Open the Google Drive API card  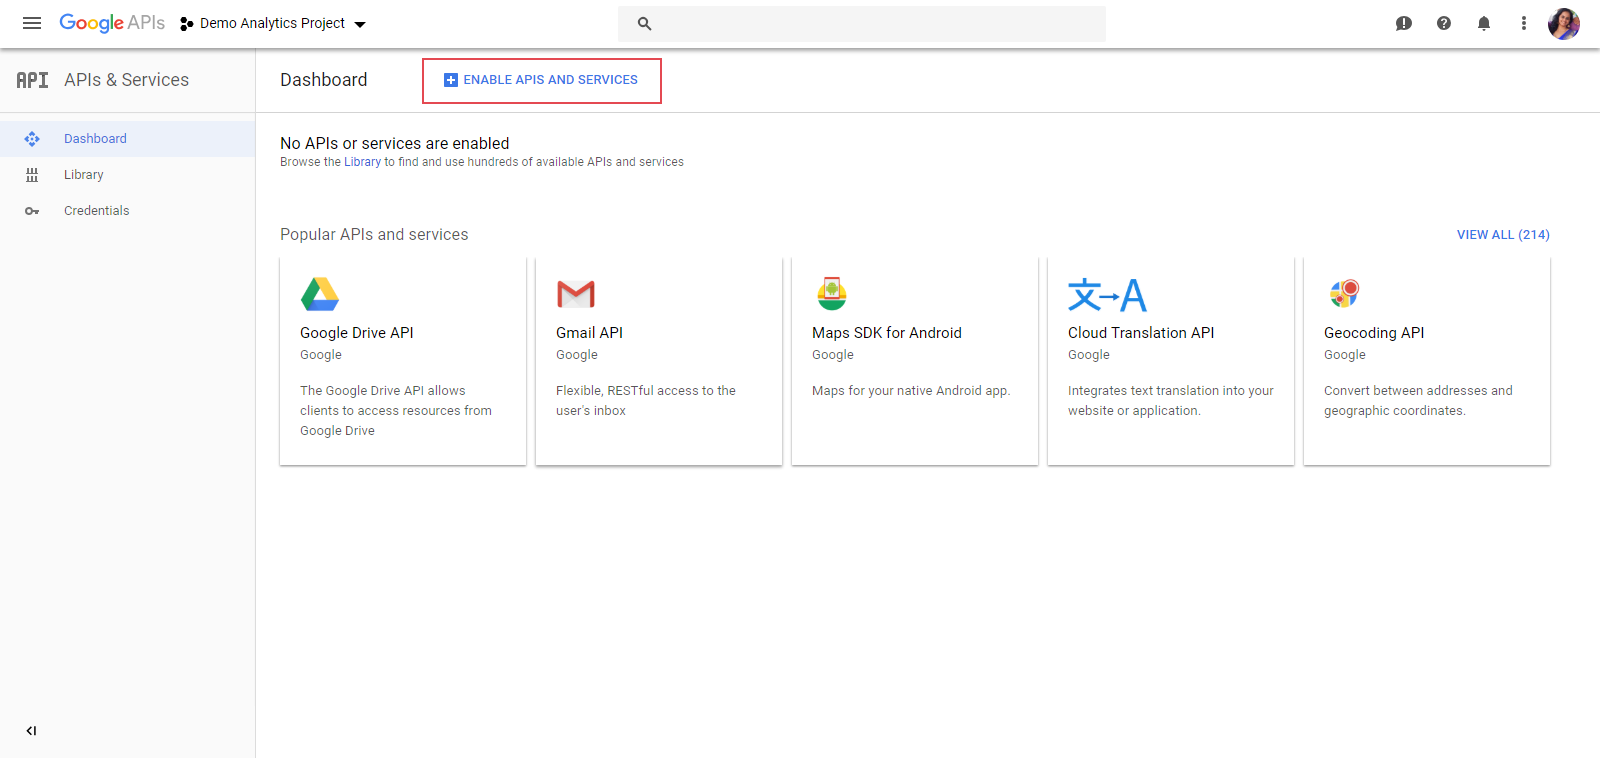[x=403, y=361]
